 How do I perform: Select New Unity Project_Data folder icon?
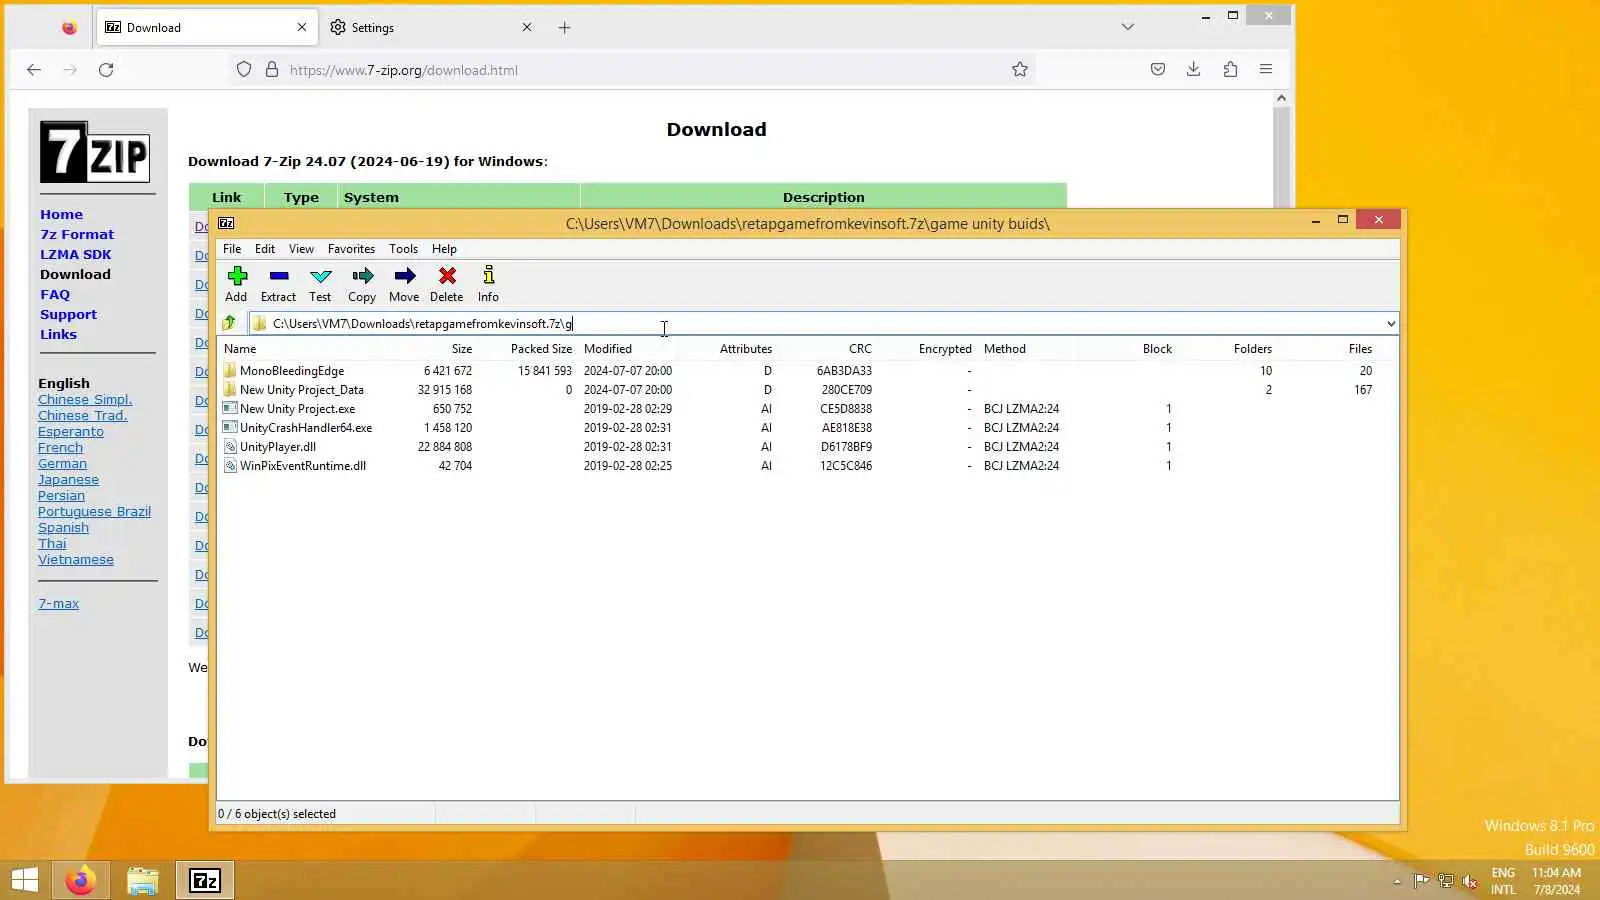[x=230, y=390]
